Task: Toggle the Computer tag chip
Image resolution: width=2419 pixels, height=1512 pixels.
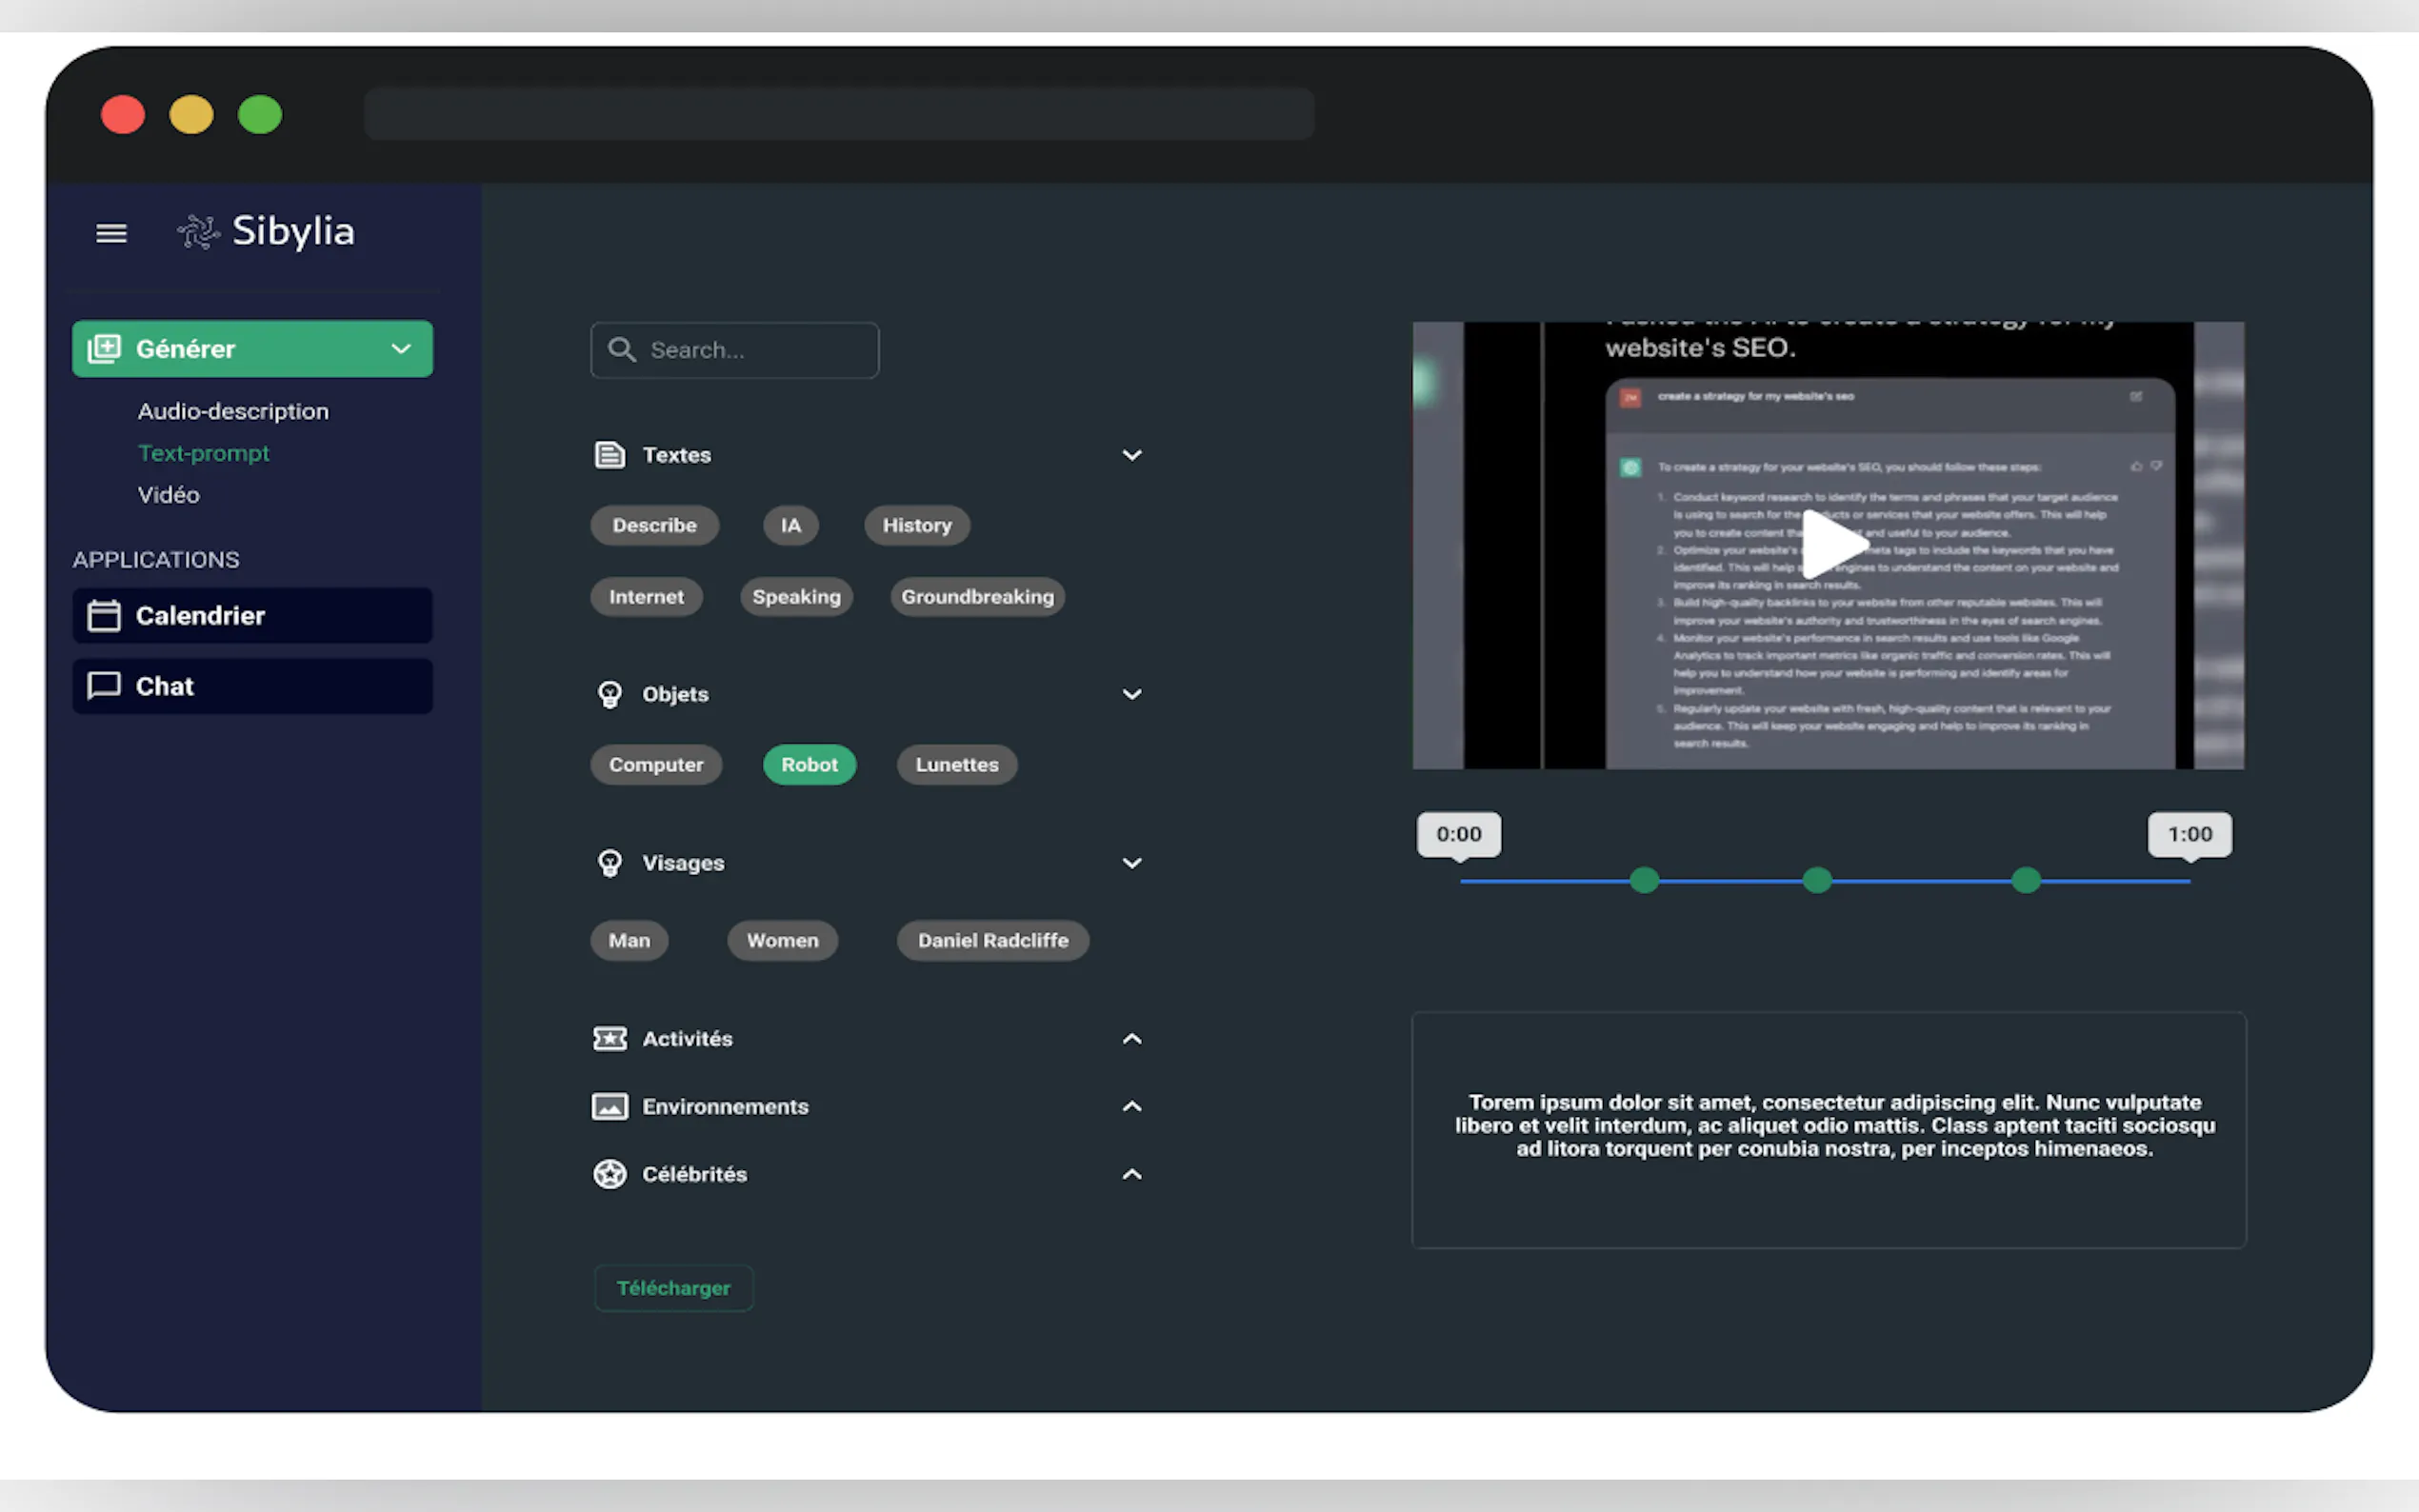Action: pyautogui.click(x=655, y=765)
